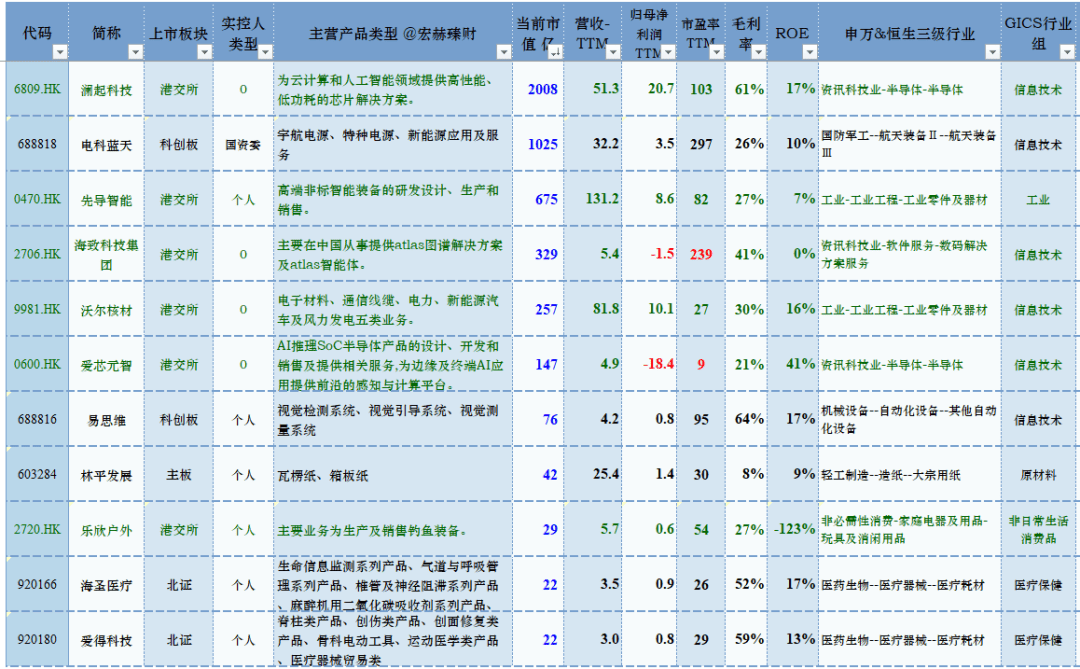Open the 主营产品类型 filter dropdown

pyautogui.click(x=502, y=52)
